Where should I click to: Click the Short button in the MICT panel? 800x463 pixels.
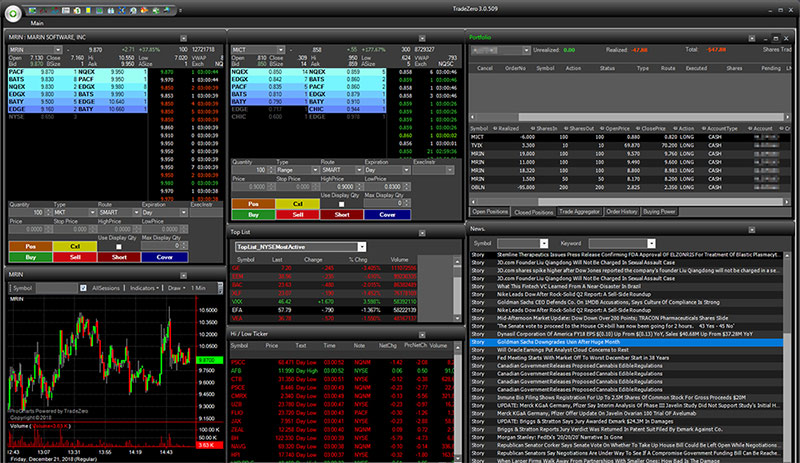point(342,215)
